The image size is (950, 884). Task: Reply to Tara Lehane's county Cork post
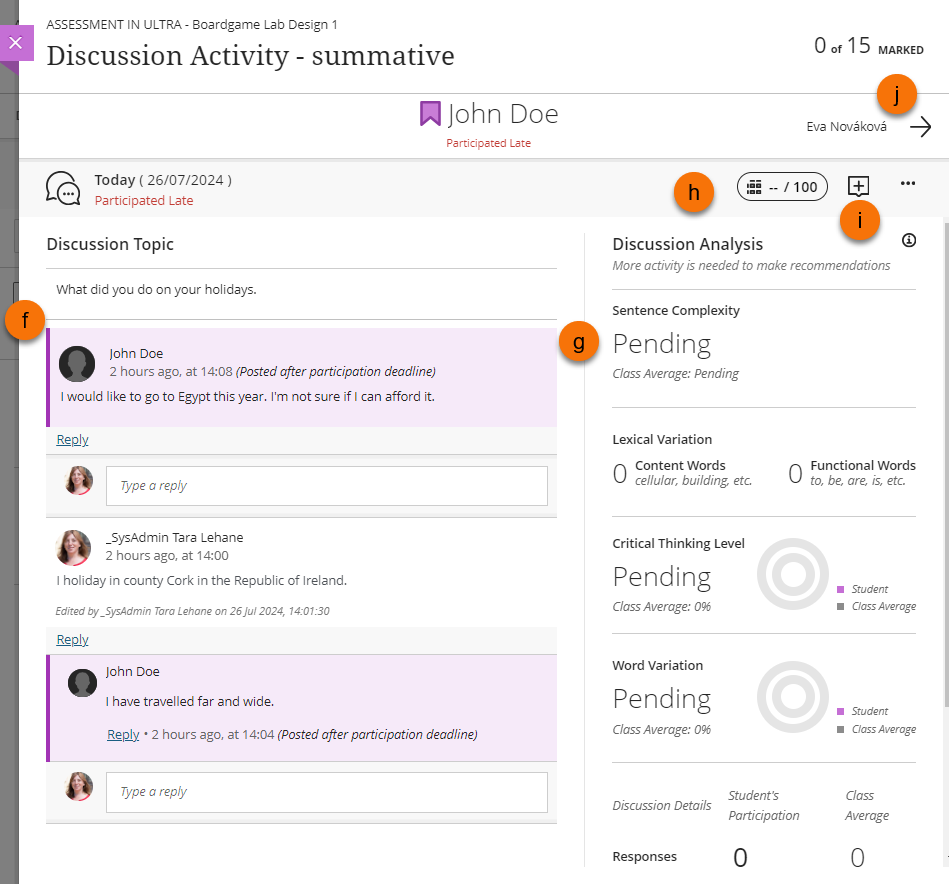pyautogui.click(x=72, y=640)
